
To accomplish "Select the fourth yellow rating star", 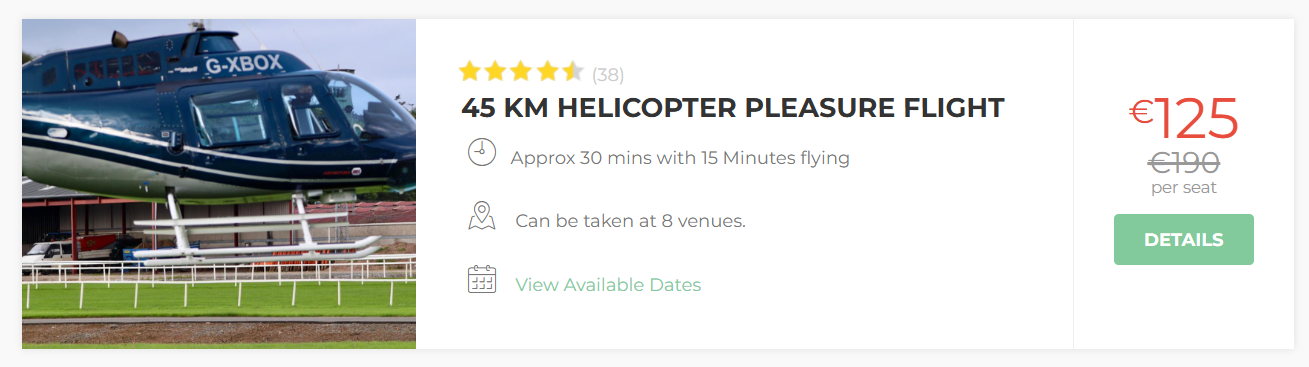I will (546, 71).
